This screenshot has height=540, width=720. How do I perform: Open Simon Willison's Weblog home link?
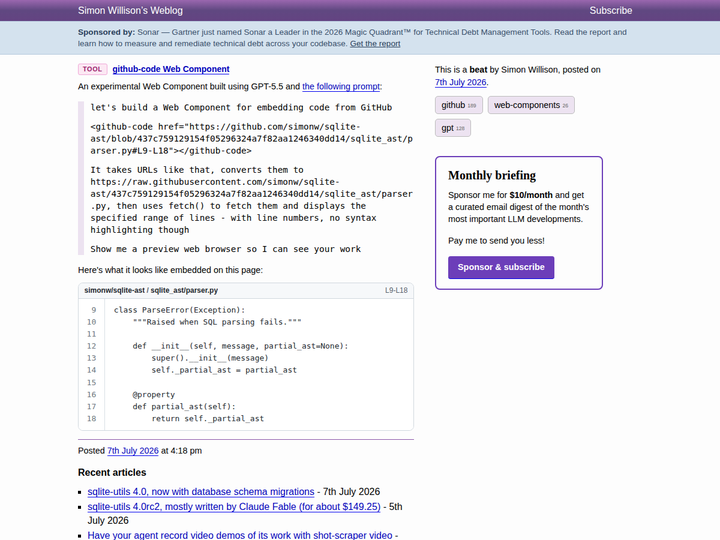point(130,11)
